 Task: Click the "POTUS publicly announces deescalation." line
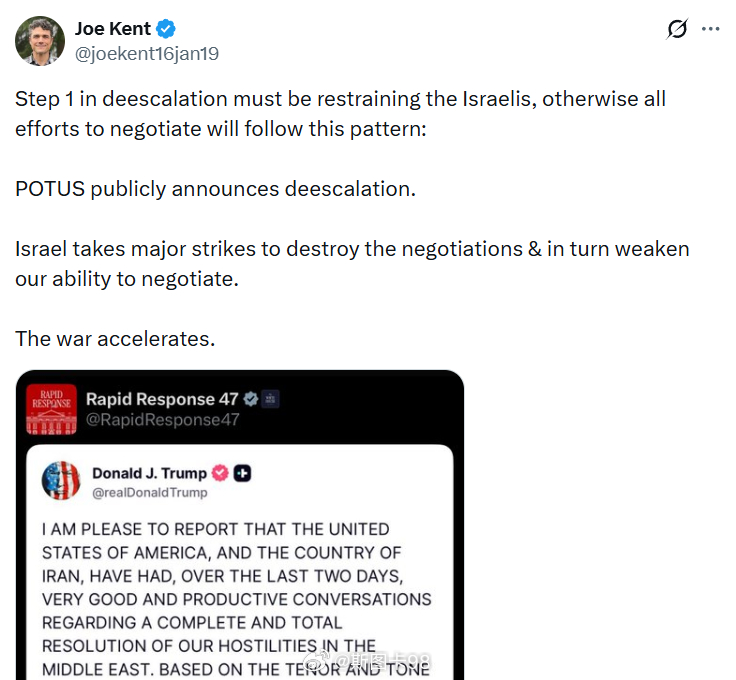(215, 189)
